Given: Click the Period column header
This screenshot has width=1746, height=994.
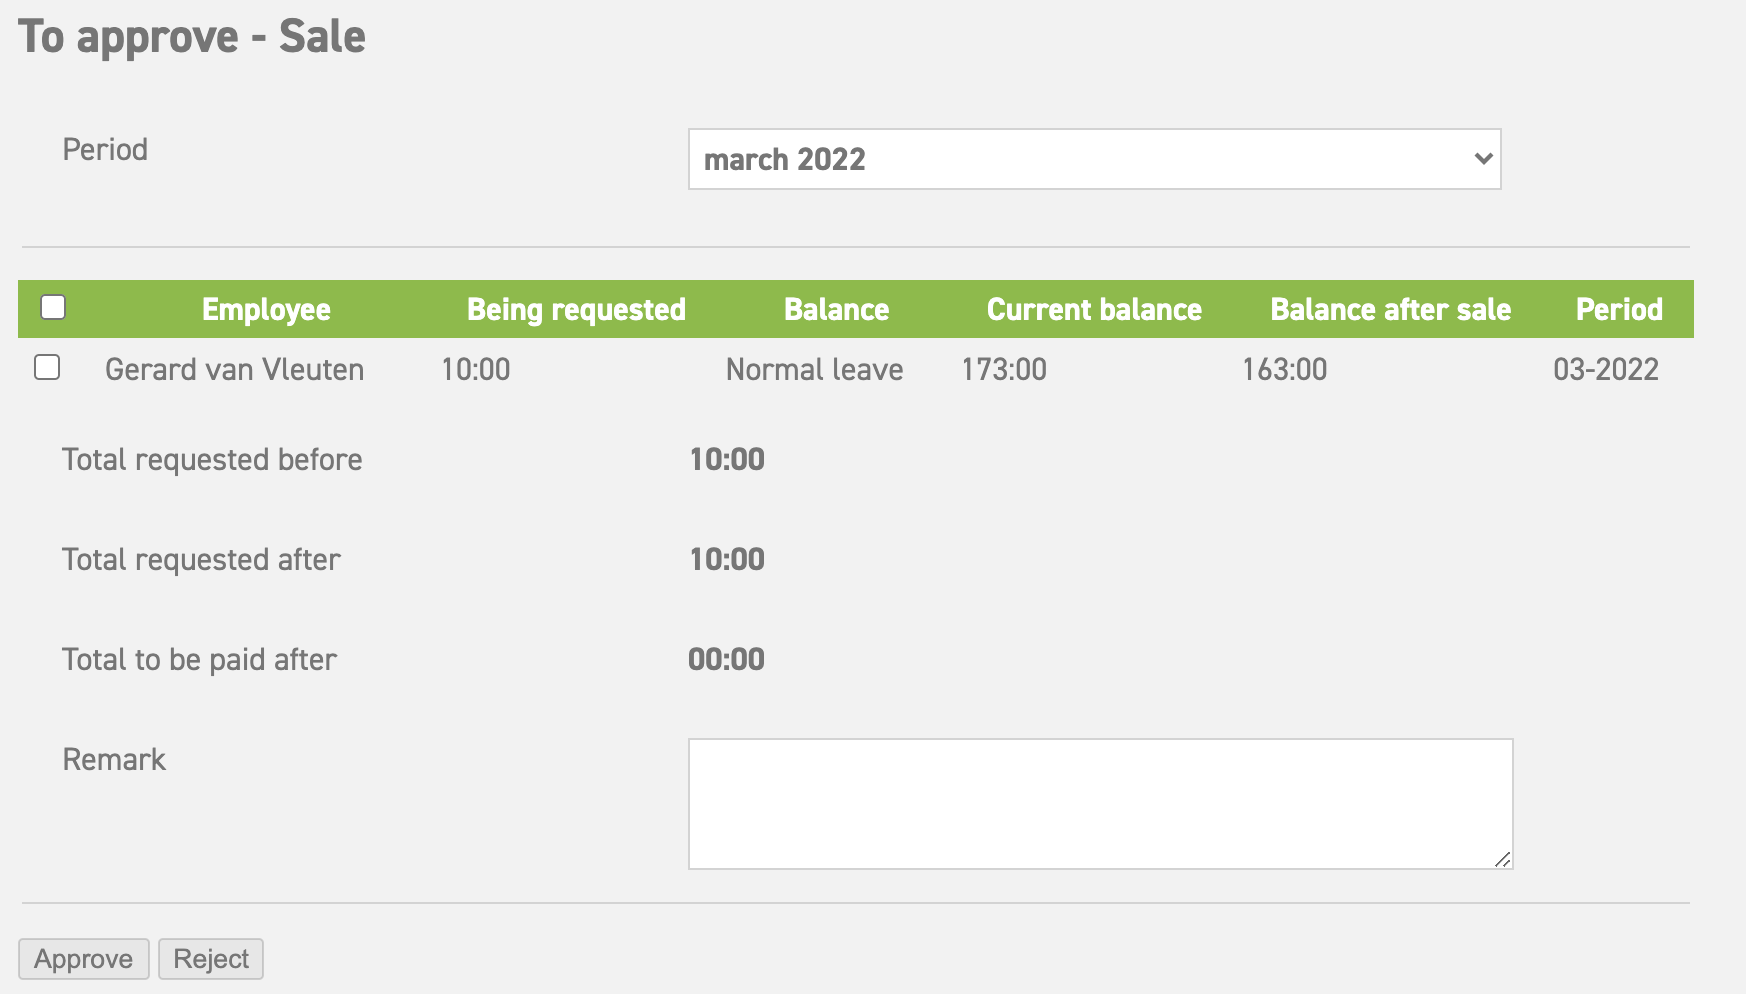Looking at the screenshot, I should tap(1618, 309).
